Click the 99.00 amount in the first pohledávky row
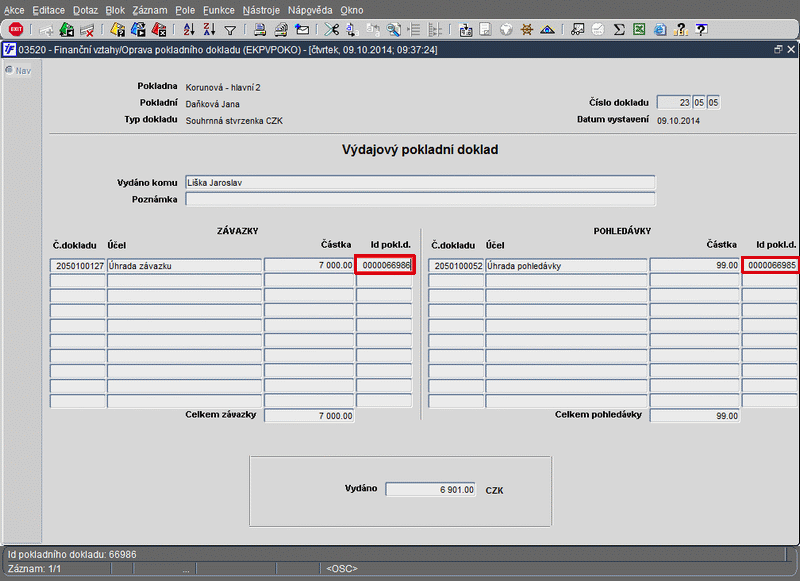800x581 pixels. pyautogui.click(x=694, y=265)
